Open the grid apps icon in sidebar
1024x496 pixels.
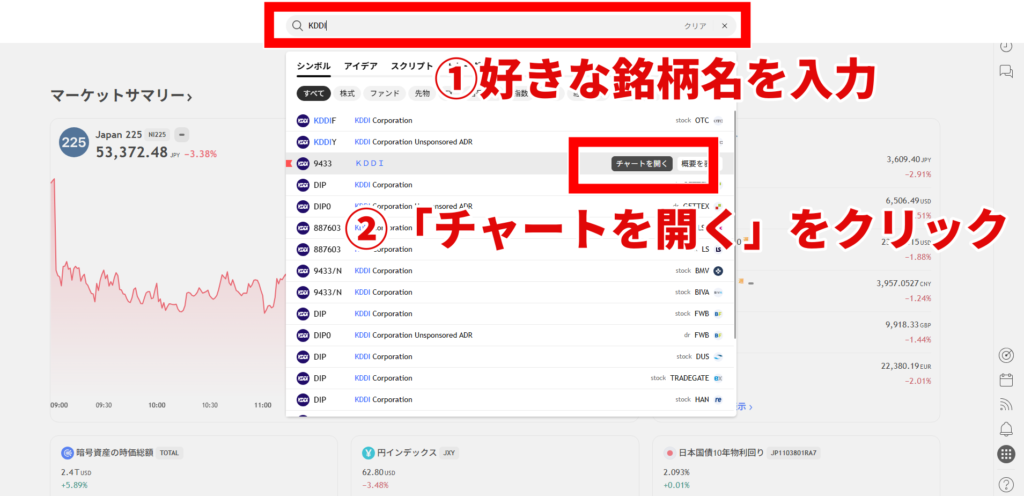click(x=1006, y=454)
